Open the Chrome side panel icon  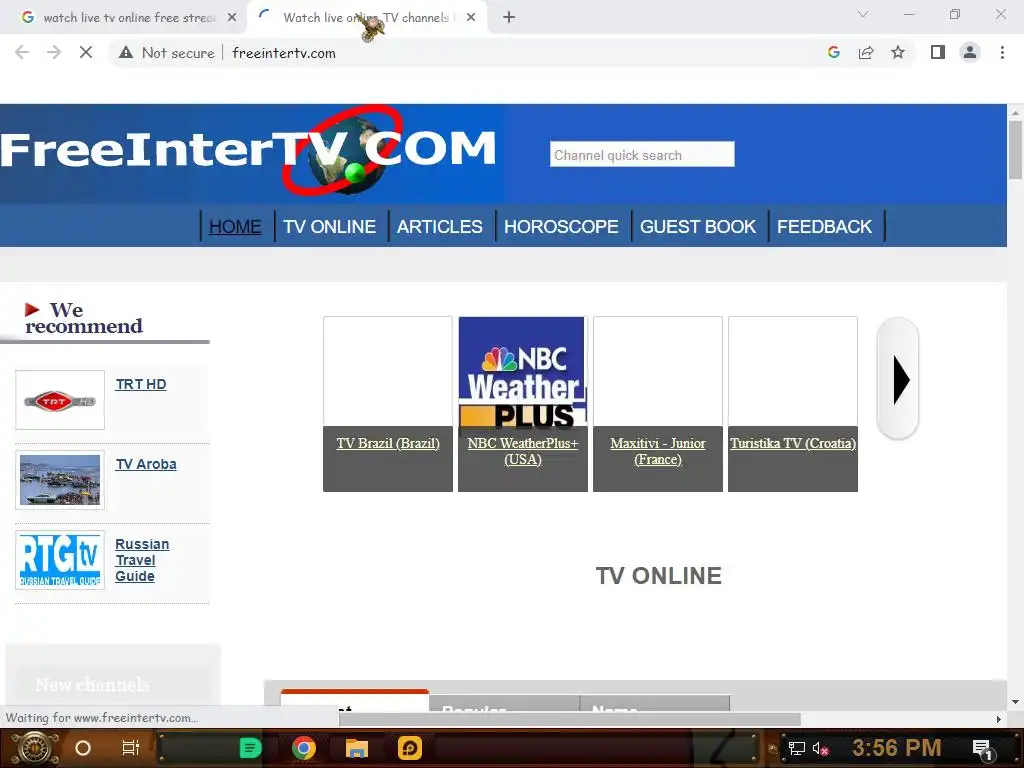point(938,53)
